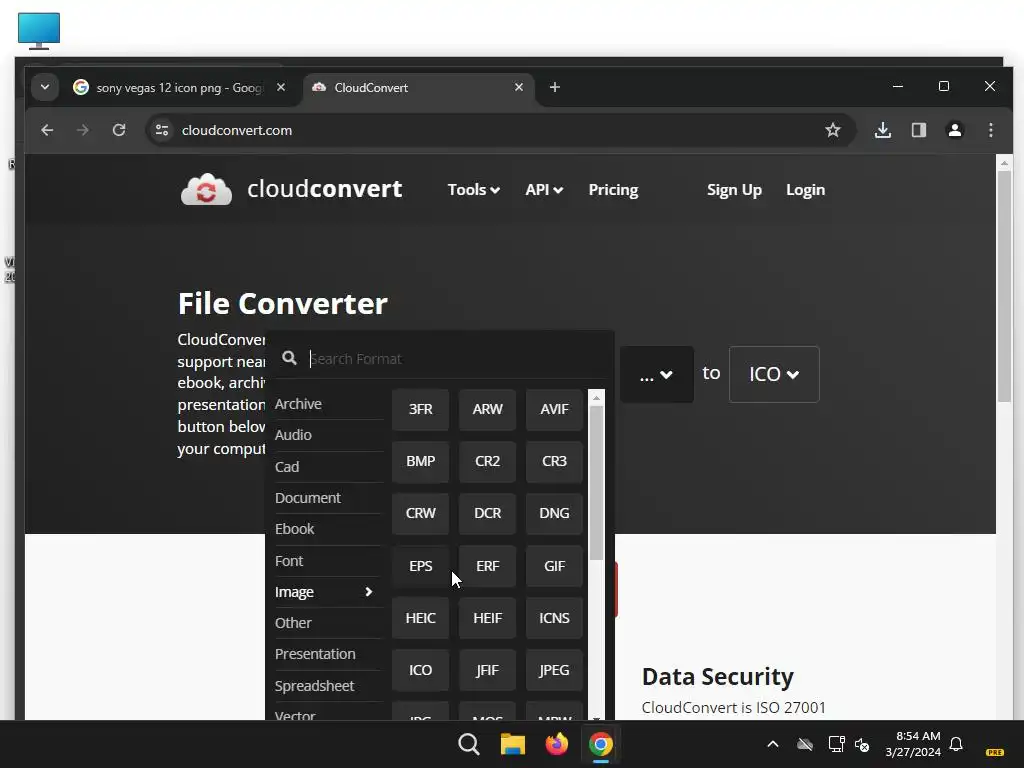Screen dimensions: 1024x768
Task: Go to the Pricing page
Action: pyautogui.click(x=613, y=189)
